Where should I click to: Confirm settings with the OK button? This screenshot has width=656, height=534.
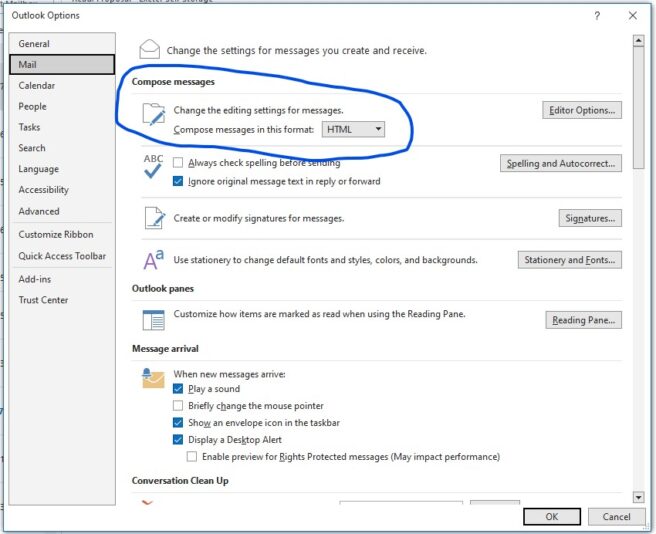(552, 517)
